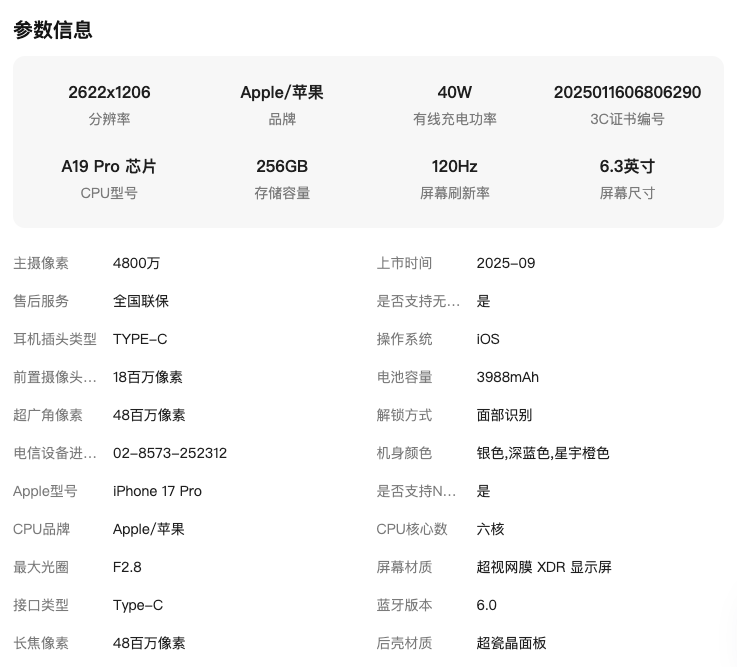Click the 120Hz screen refresh rate
The width and height of the screenshot is (737, 667).
(454, 166)
